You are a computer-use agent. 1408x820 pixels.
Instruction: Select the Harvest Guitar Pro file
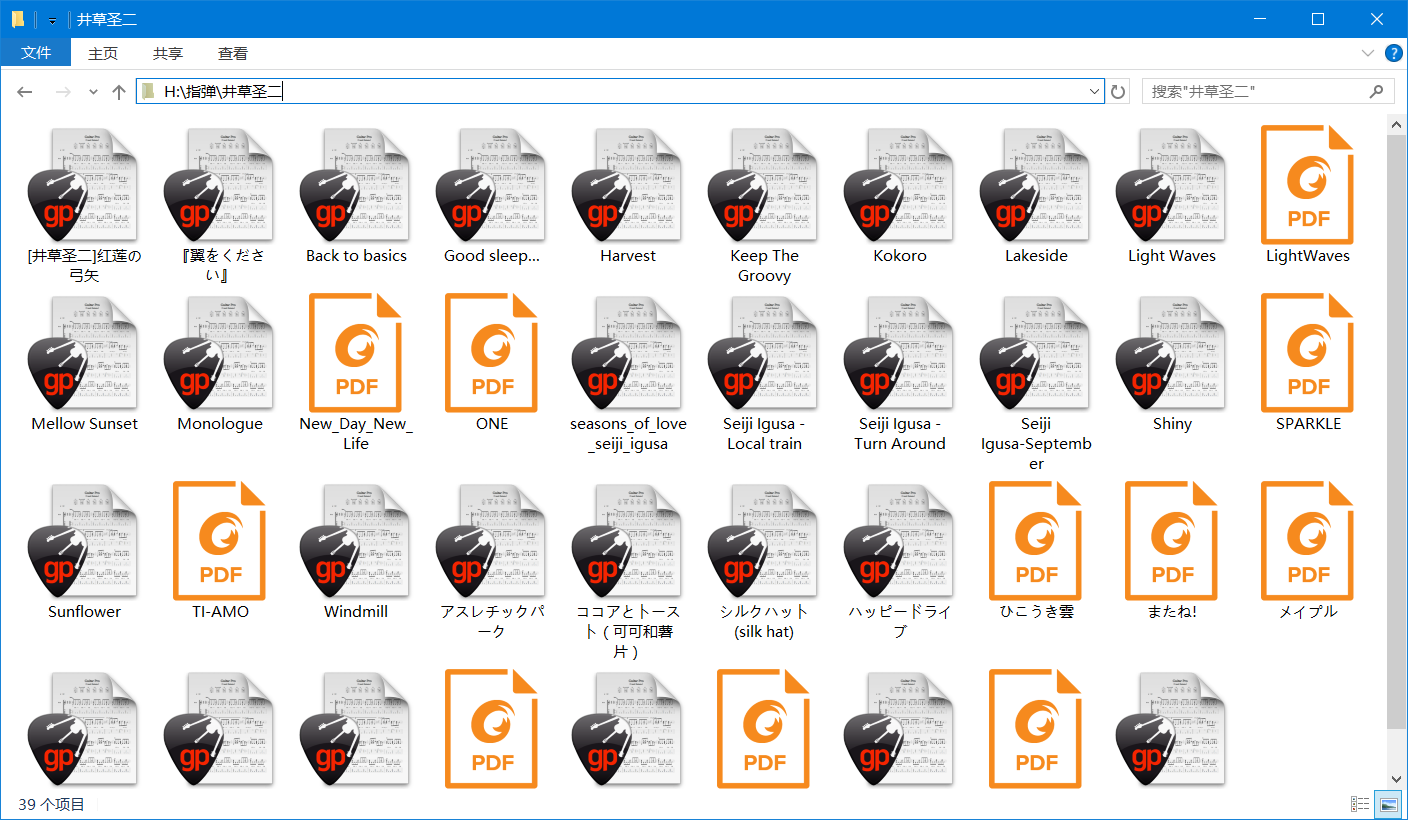tap(628, 190)
